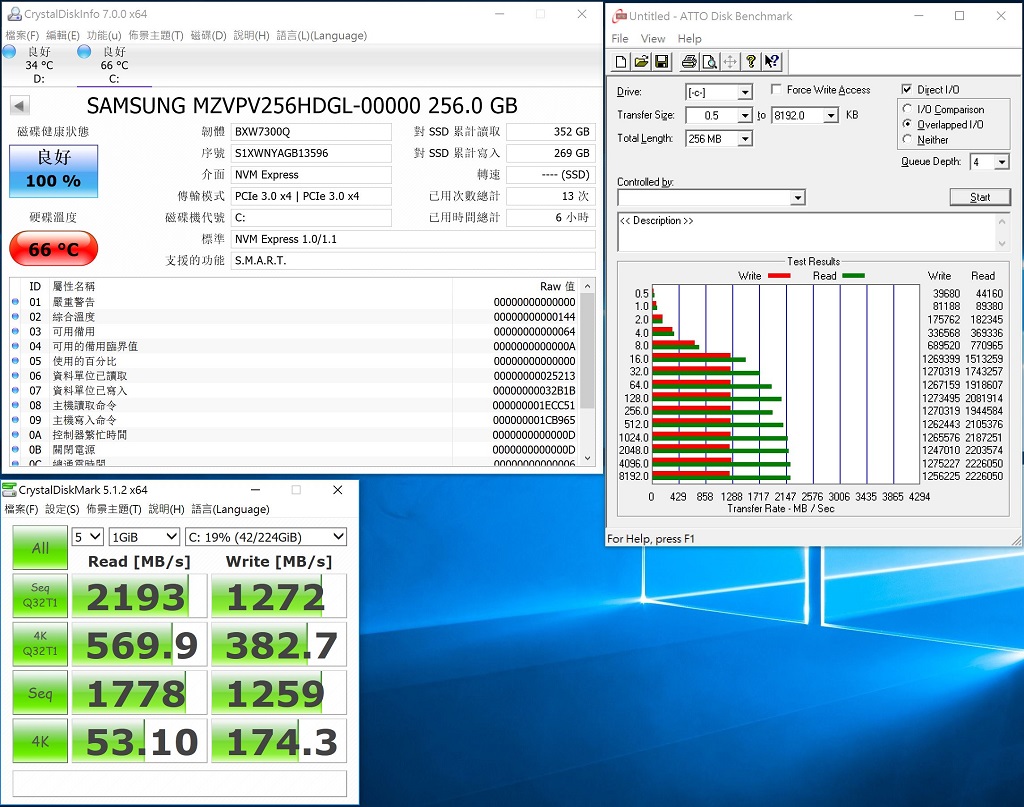The width and height of the screenshot is (1024, 807).
Task: Uncheck the Direct I/O checkbox
Action: [x=906, y=89]
